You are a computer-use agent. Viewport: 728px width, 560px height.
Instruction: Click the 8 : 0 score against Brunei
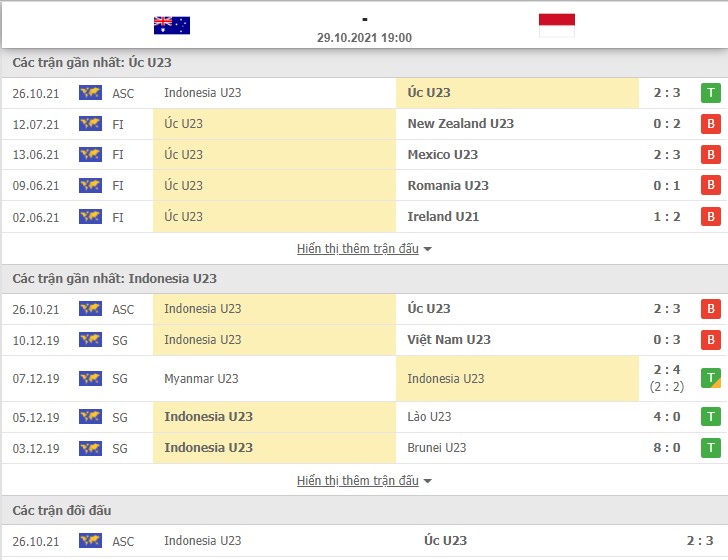click(x=667, y=448)
